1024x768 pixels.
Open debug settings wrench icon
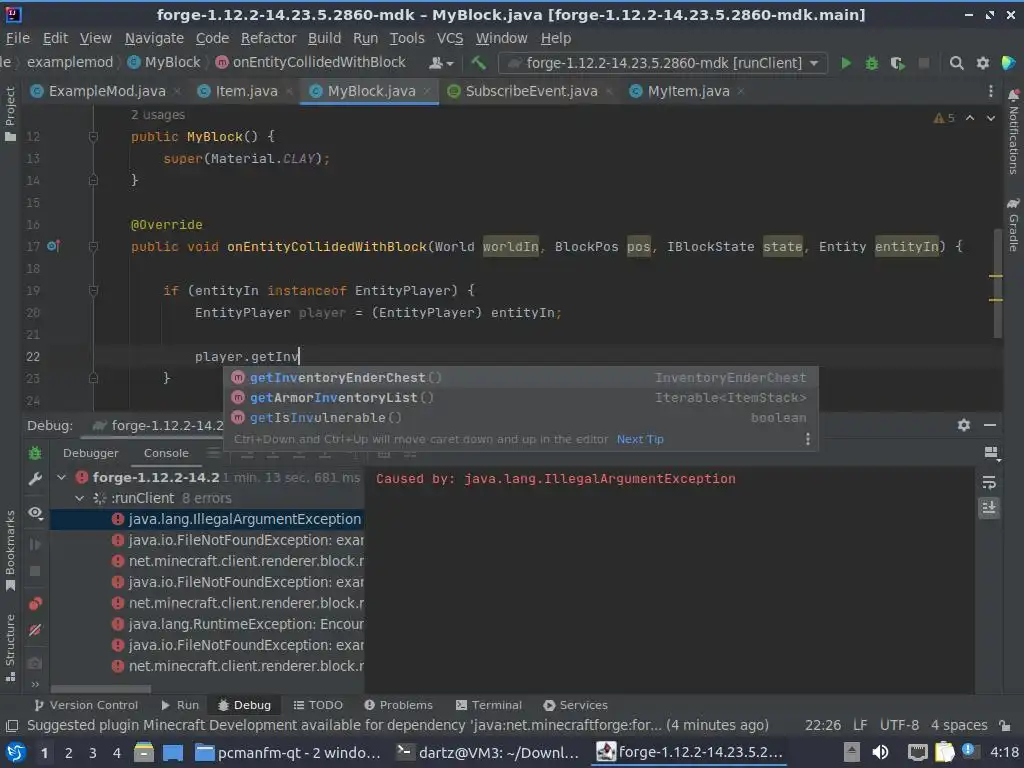(35, 479)
